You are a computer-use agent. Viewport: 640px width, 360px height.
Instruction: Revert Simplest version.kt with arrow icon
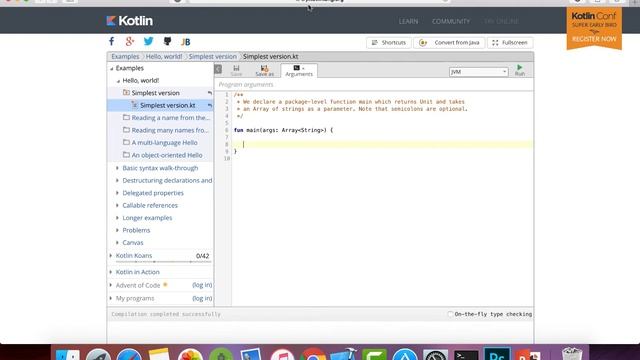click(x=210, y=105)
